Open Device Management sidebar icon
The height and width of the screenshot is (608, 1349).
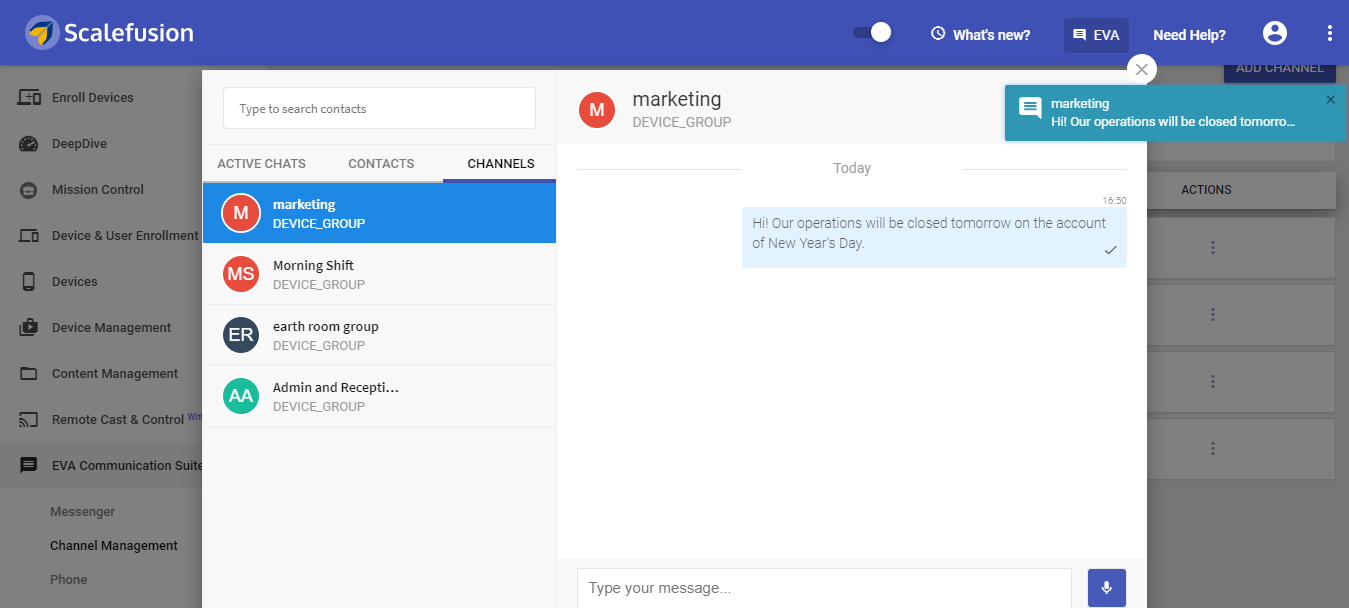coord(29,328)
